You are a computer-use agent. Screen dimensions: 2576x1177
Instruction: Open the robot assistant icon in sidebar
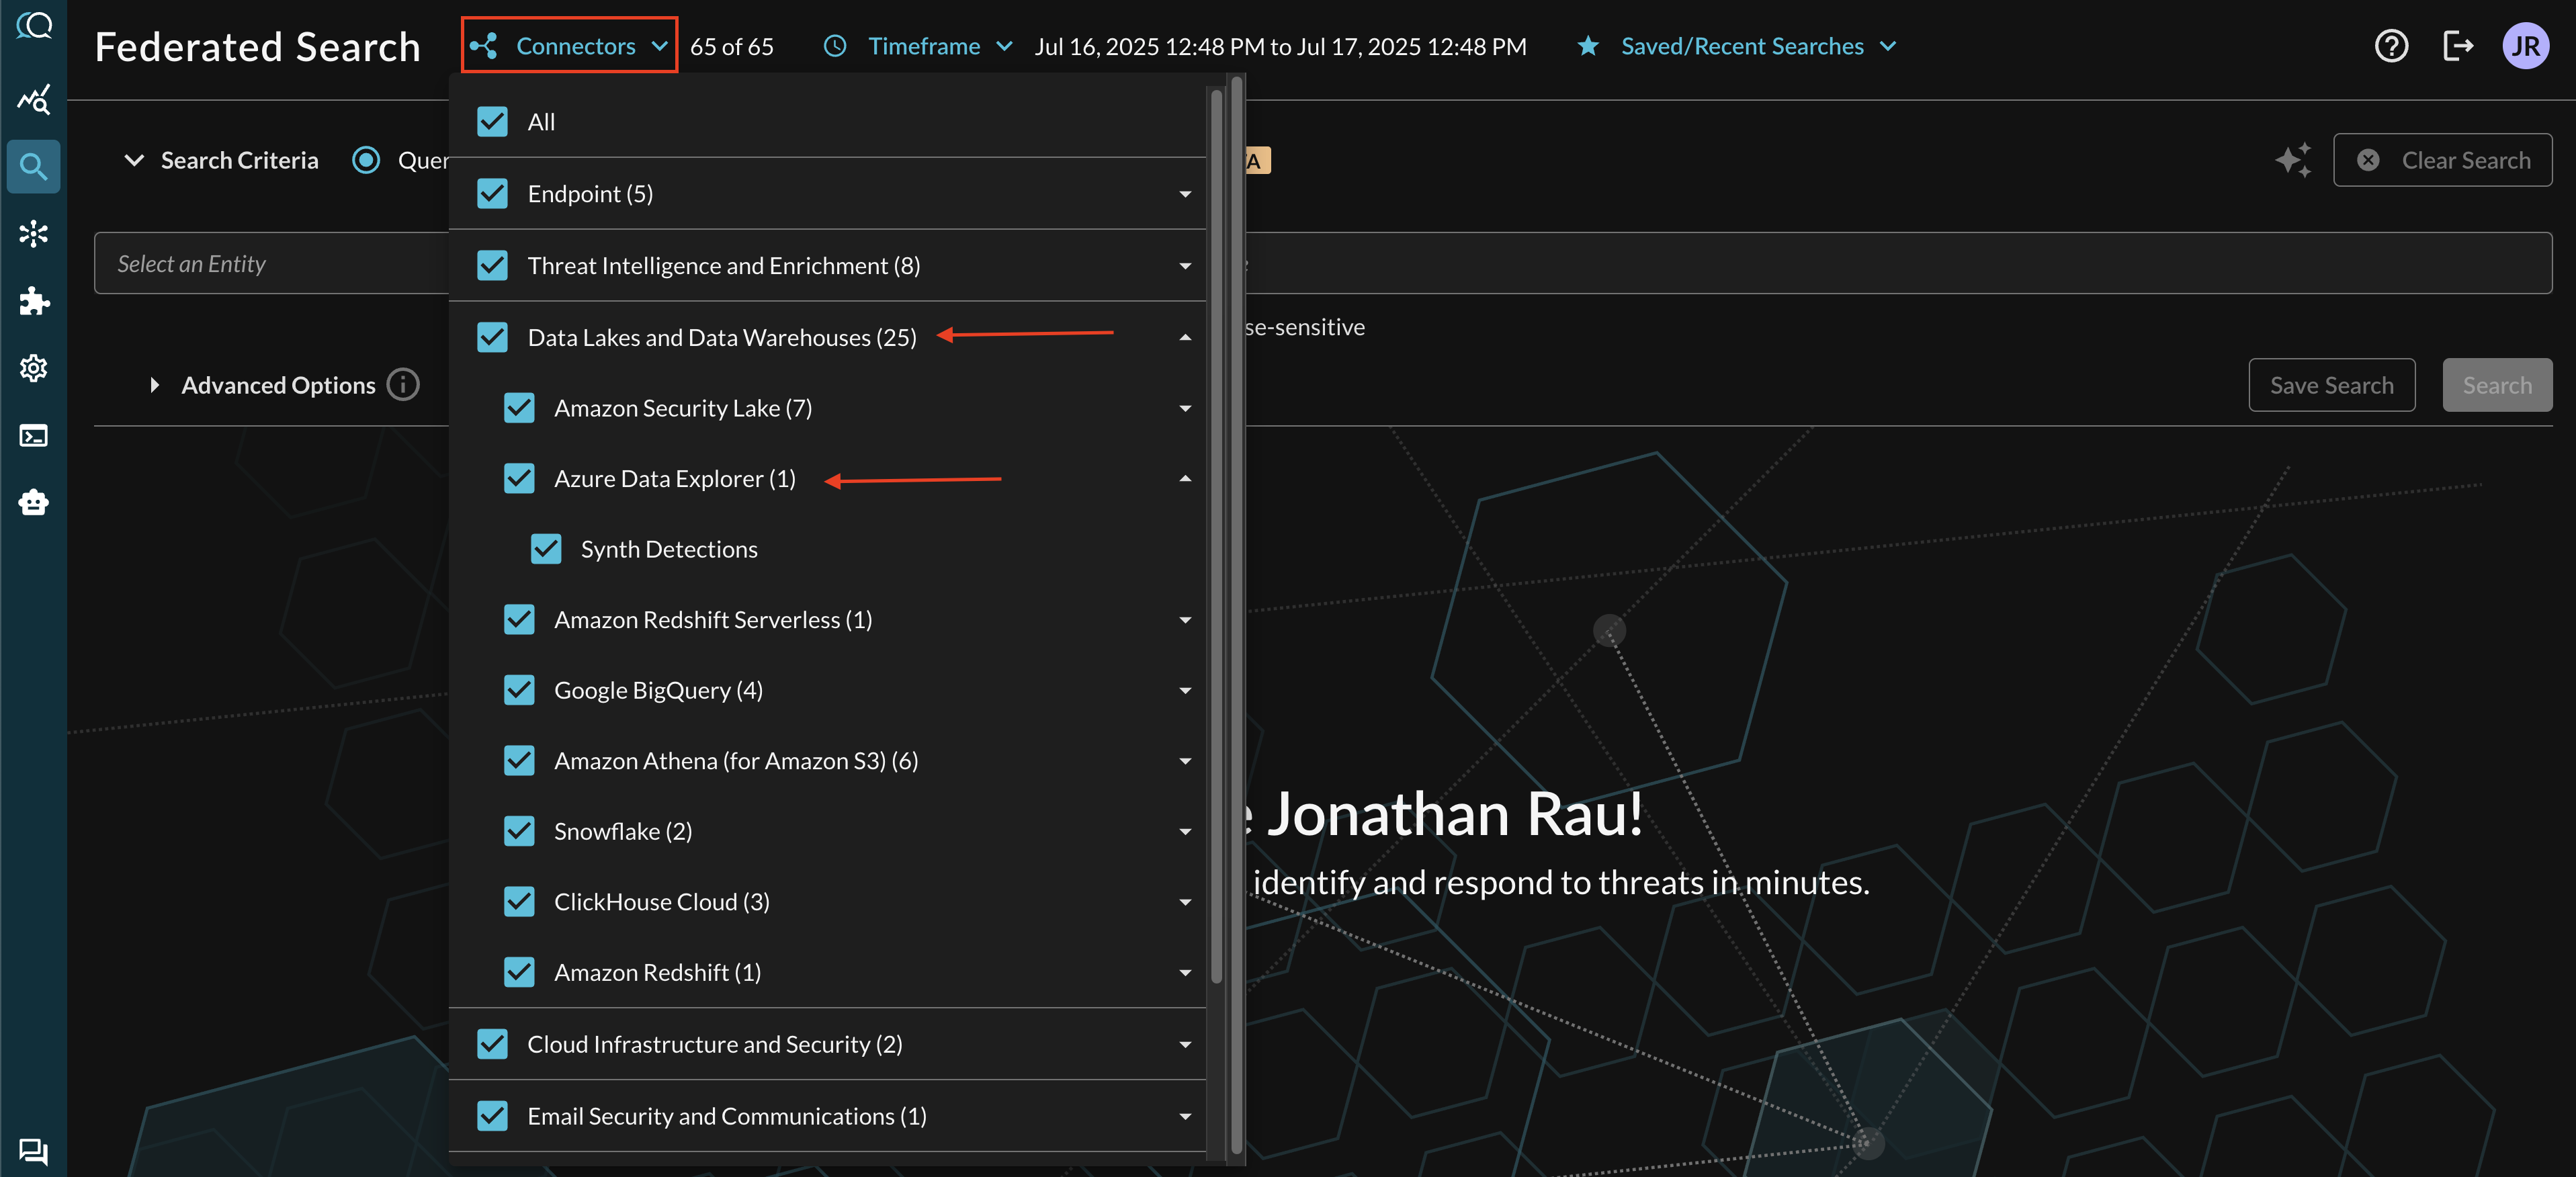click(33, 502)
